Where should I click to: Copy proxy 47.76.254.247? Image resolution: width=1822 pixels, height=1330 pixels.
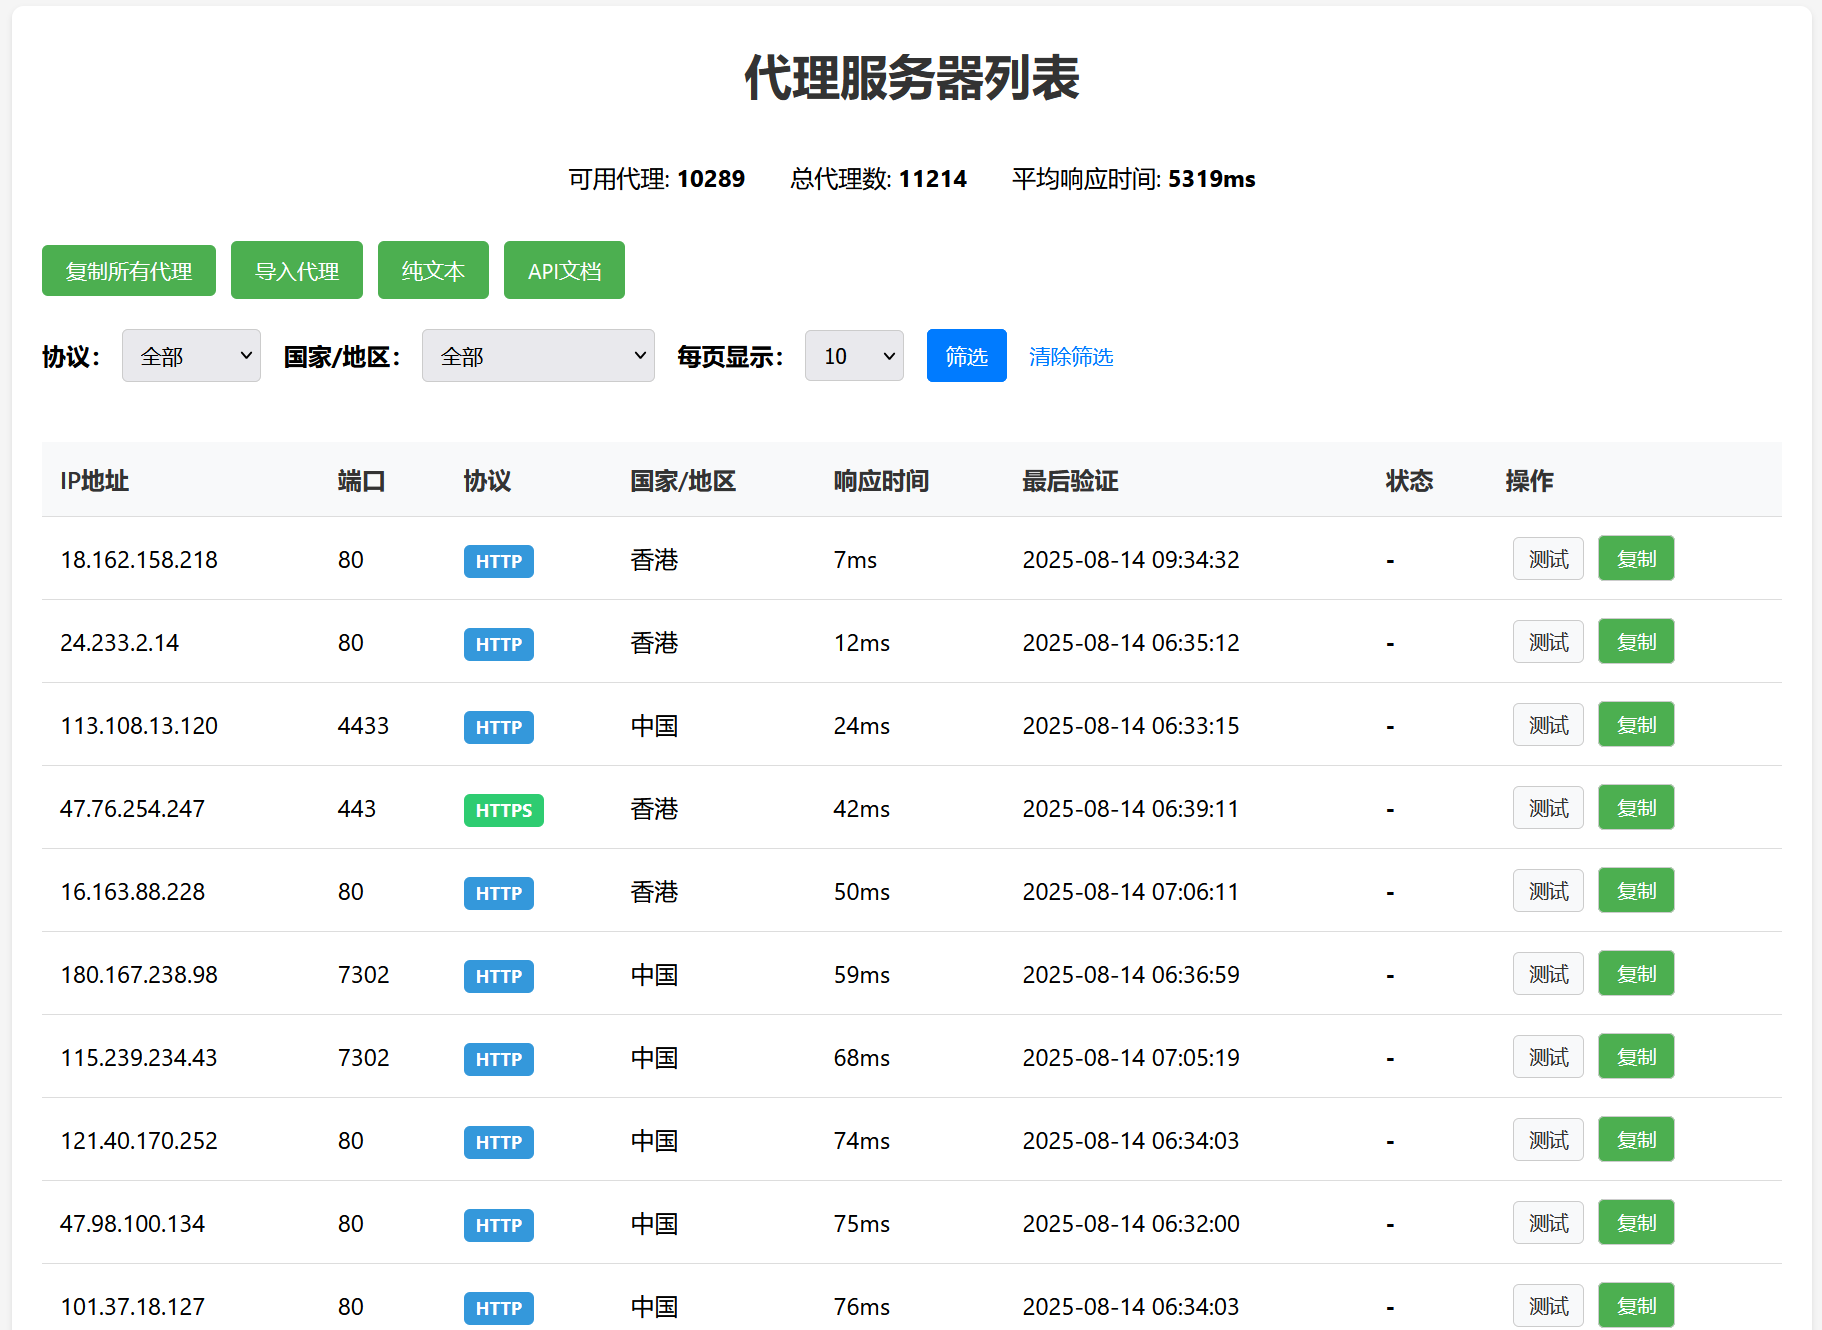(1636, 808)
